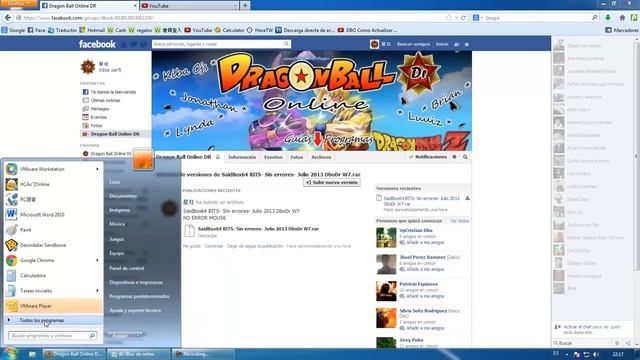
Task: Reload the current page
Action: pyautogui.click(x=463, y=18)
